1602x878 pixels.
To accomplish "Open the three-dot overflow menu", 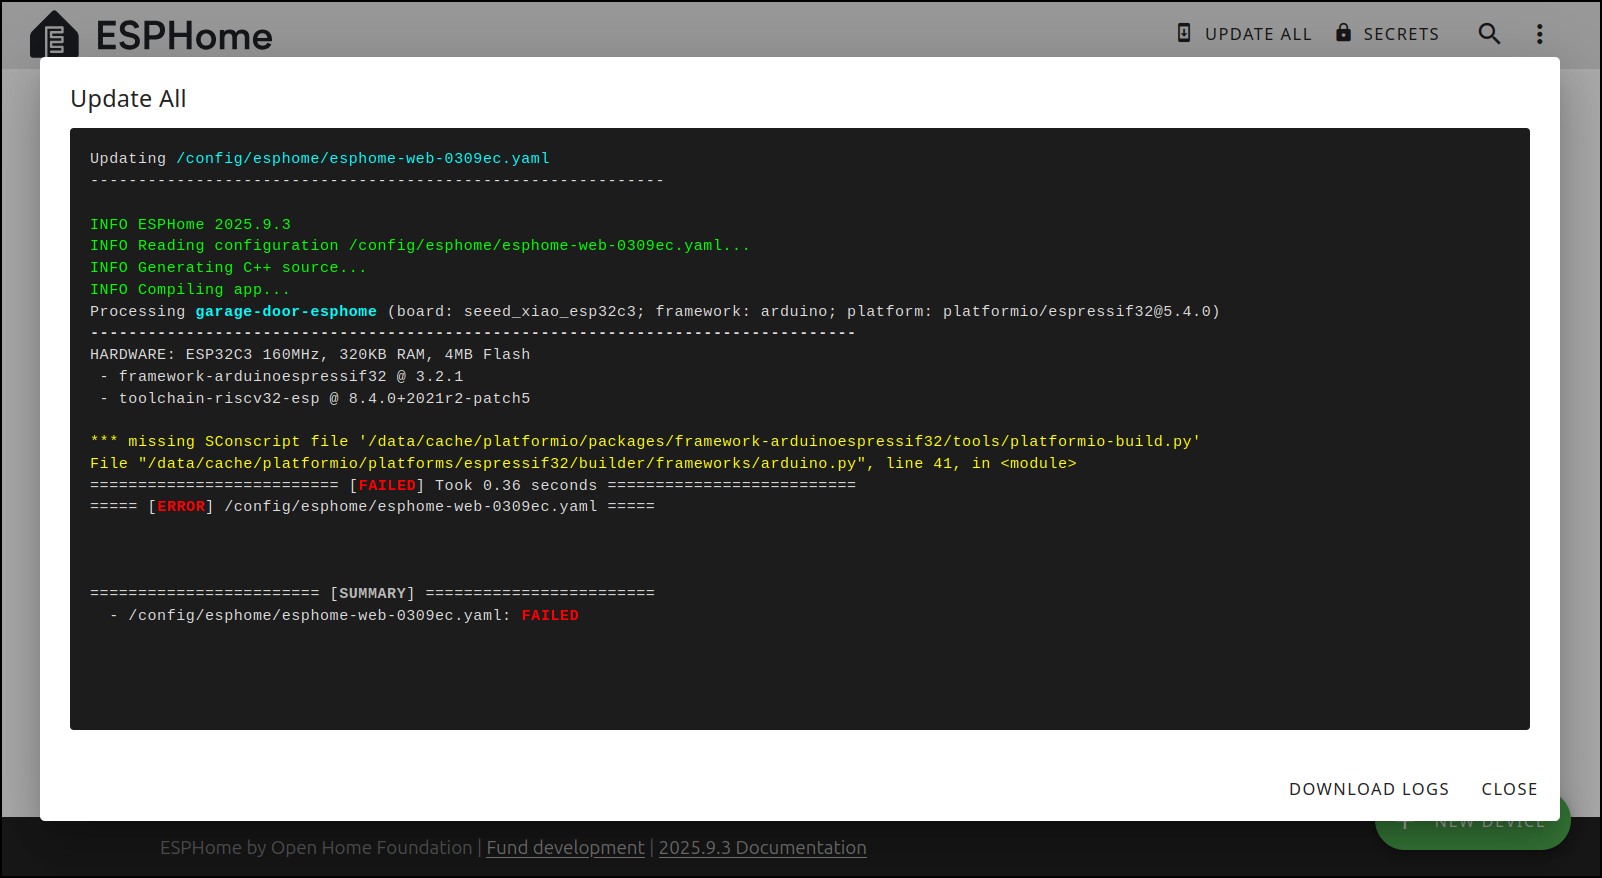I will [x=1539, y=34].
